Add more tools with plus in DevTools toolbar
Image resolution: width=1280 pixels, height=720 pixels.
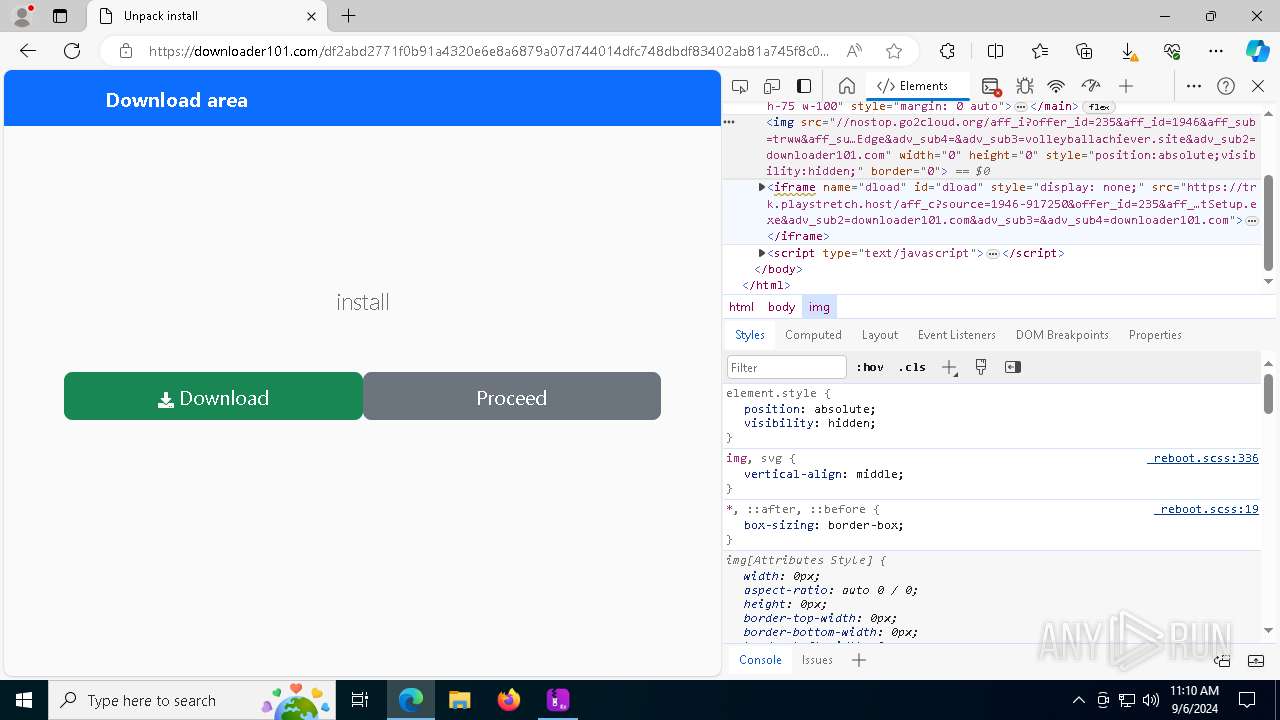pos(1126,86)
